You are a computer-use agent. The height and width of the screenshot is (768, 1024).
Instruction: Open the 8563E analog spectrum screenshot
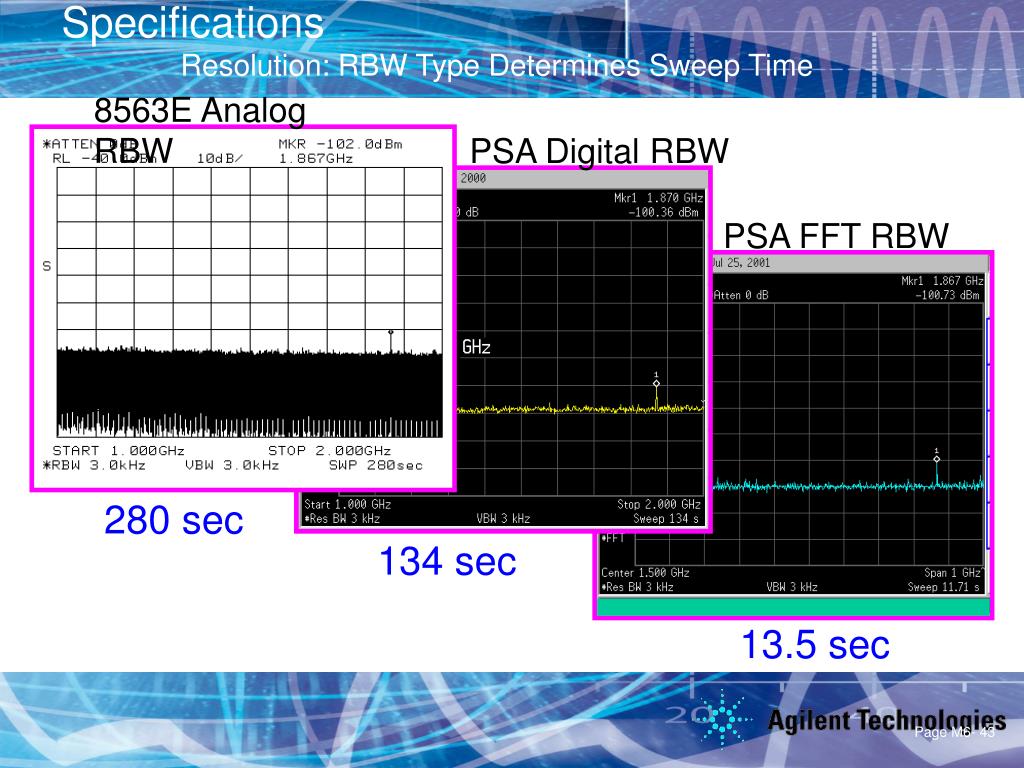pyautogui.click(x=243, y=308)
